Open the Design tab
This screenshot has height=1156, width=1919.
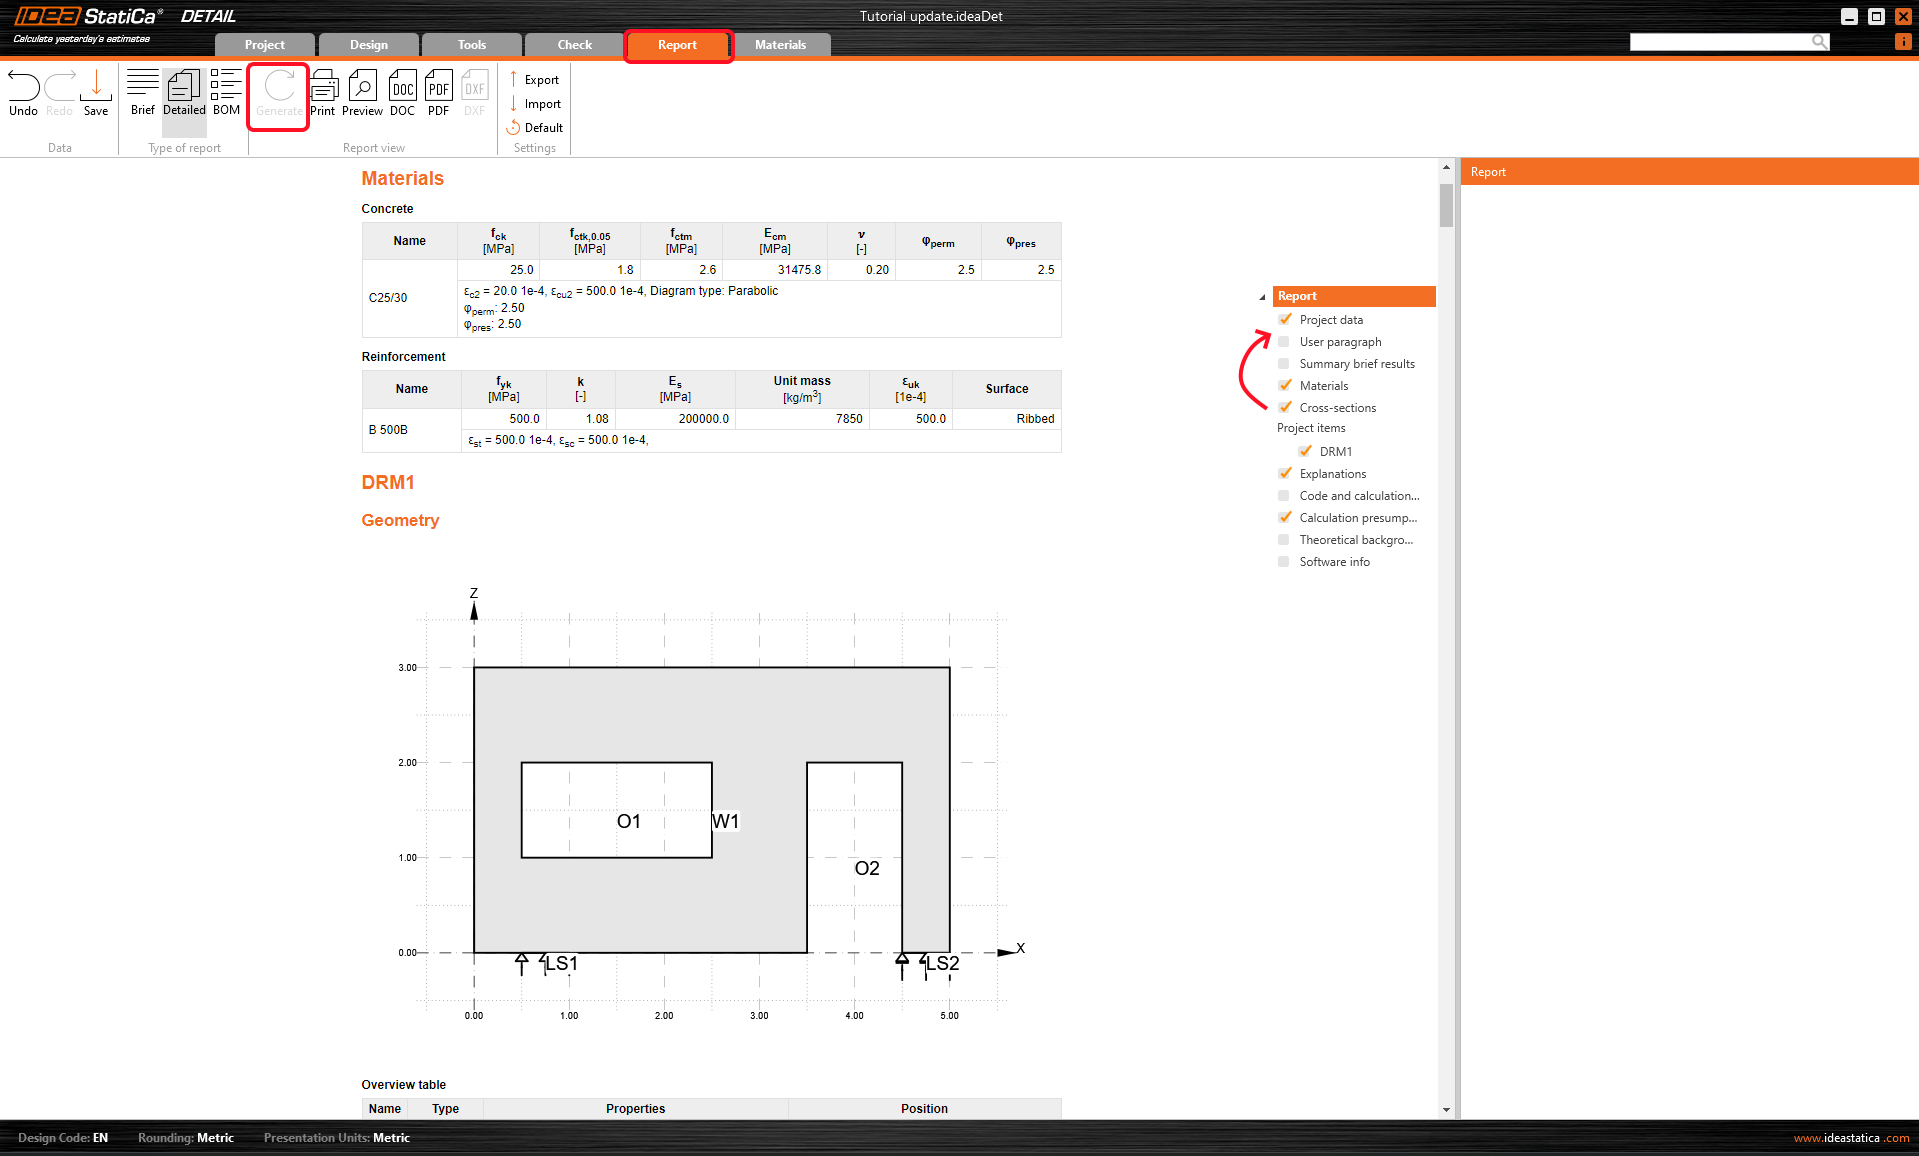click(368, 45)
